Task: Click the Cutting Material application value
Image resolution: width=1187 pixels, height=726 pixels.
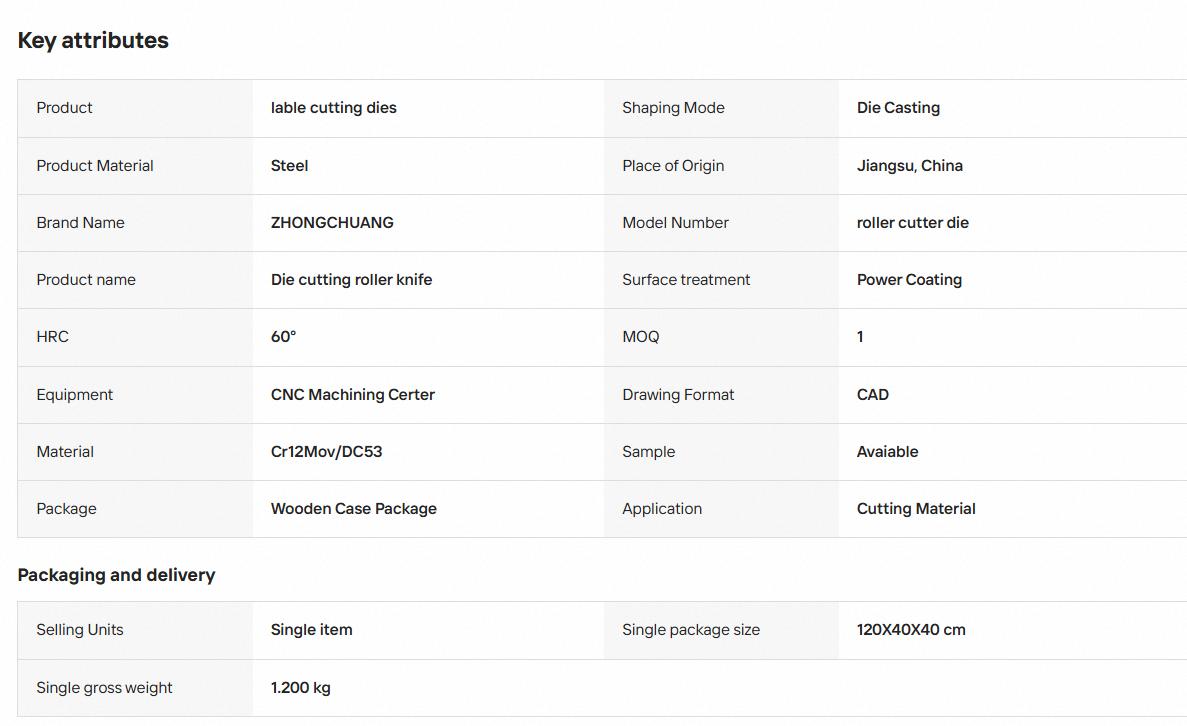Action: (916, 509)
